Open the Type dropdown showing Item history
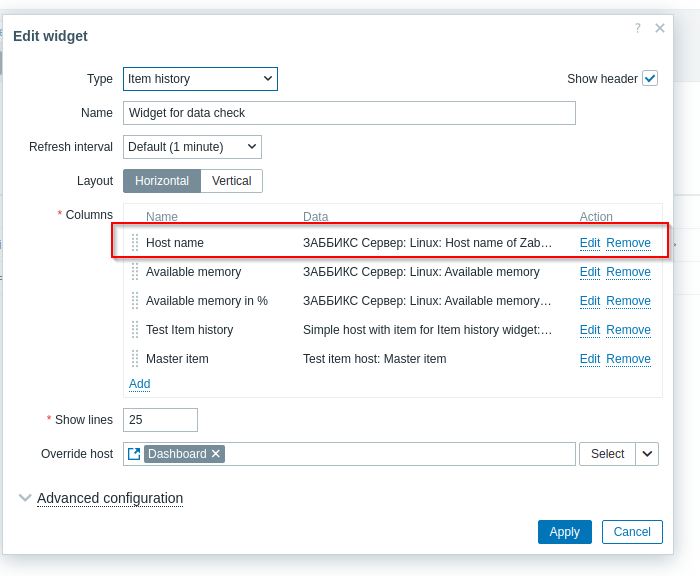This screenshot has width=700, height=576. (200, 79)
